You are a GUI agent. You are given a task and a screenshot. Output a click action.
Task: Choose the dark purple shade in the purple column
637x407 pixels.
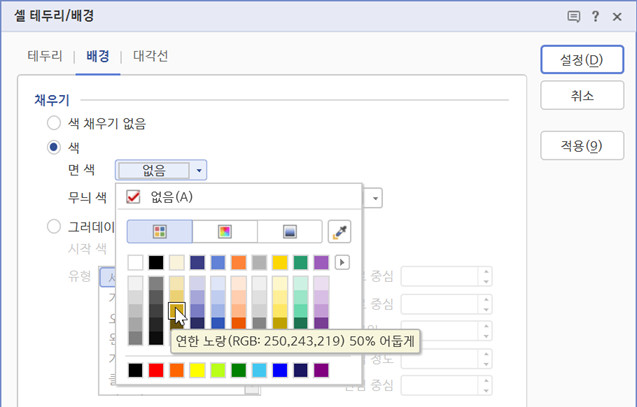coord(321,323)
